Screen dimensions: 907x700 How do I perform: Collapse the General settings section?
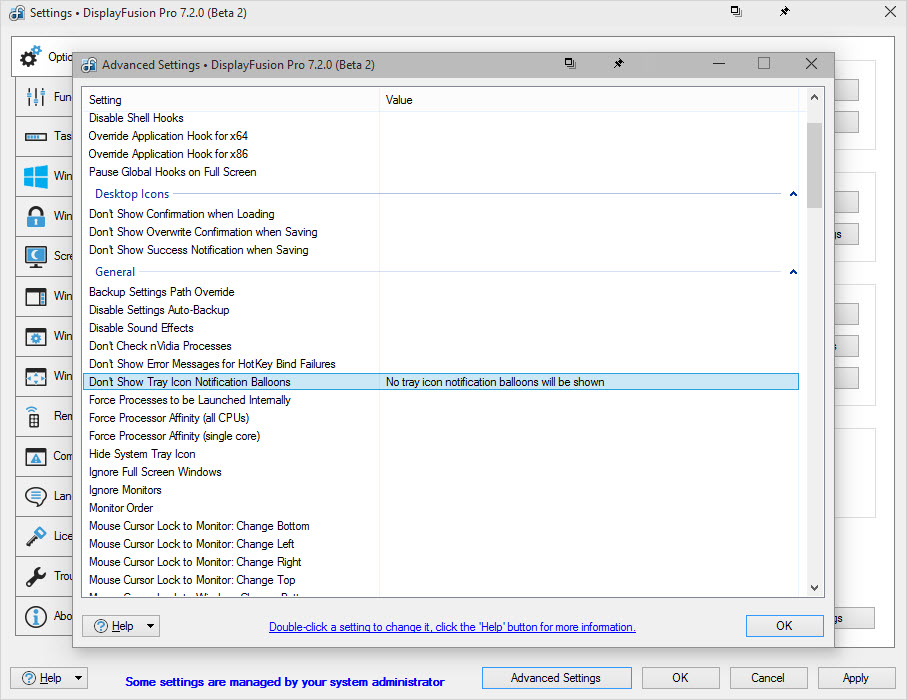click(793, 272)
